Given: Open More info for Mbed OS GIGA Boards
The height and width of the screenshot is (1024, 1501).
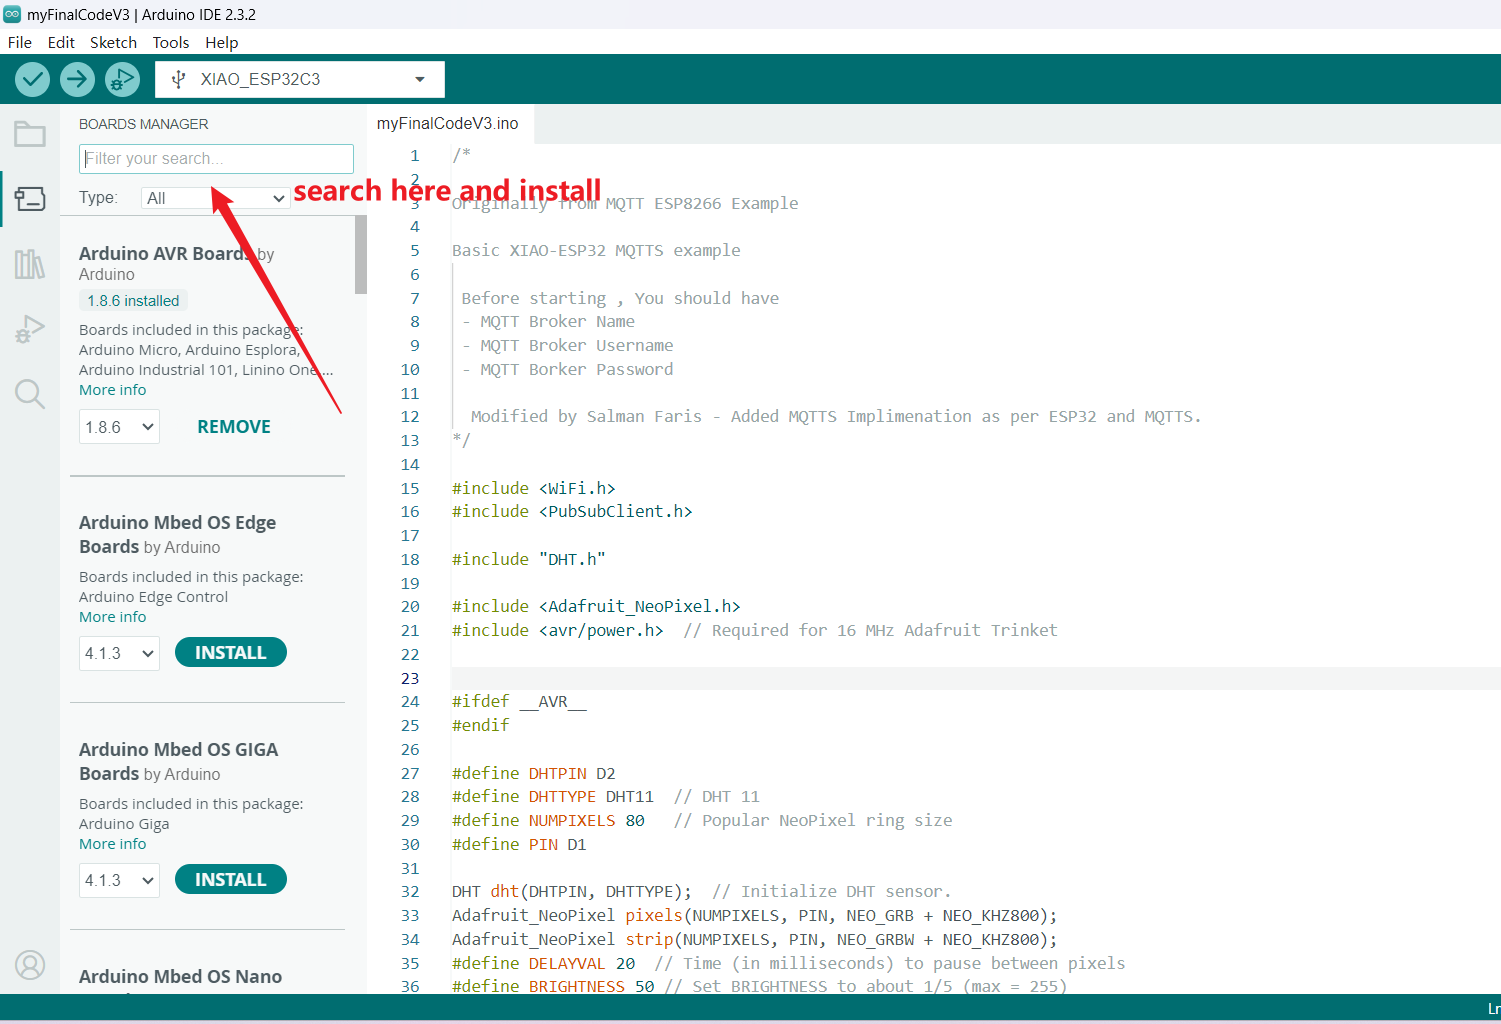Looking at the screenshot, I should click(x=113, y=844).
